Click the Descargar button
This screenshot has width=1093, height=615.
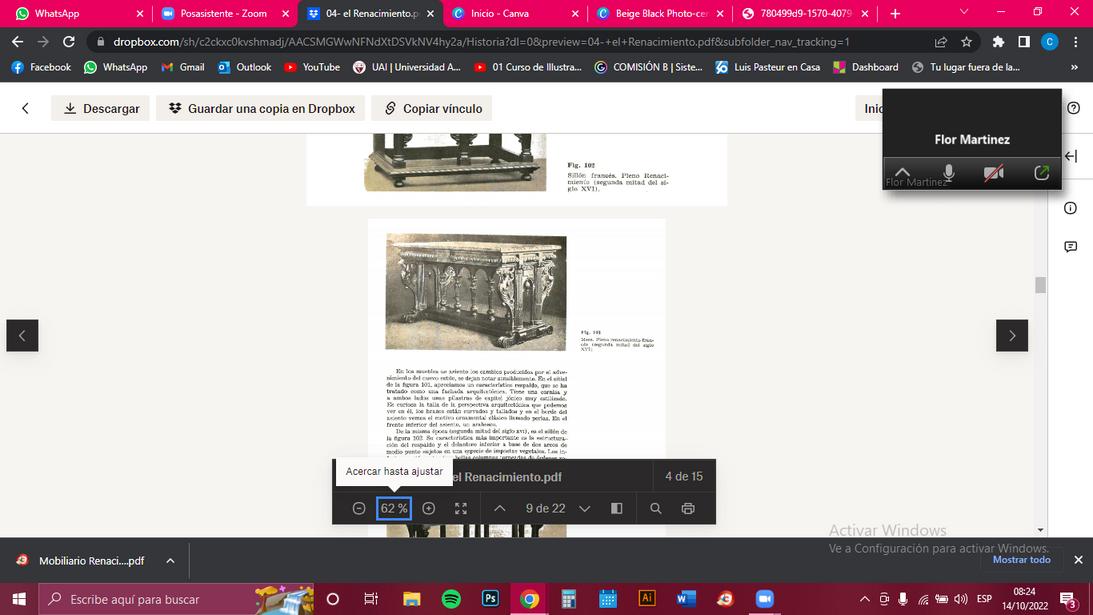(100, 108)
